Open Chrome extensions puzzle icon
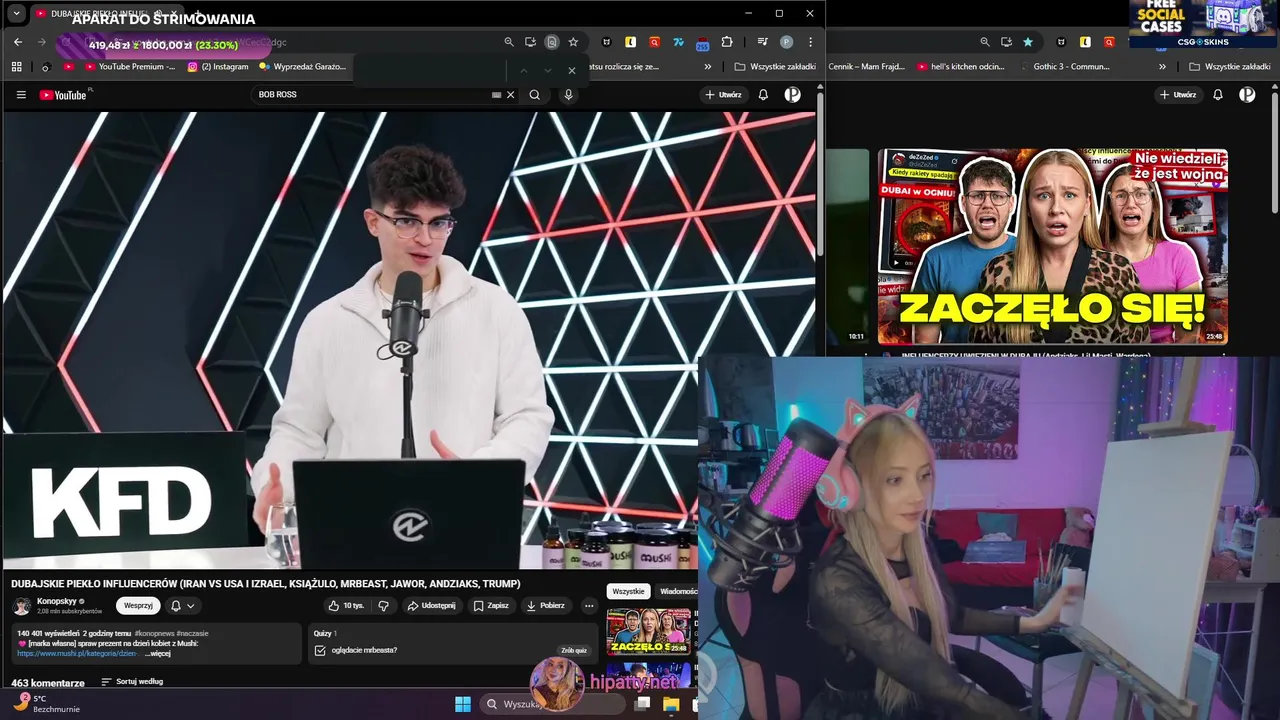The image size is (1280, 720). click(x=727, y=42)
